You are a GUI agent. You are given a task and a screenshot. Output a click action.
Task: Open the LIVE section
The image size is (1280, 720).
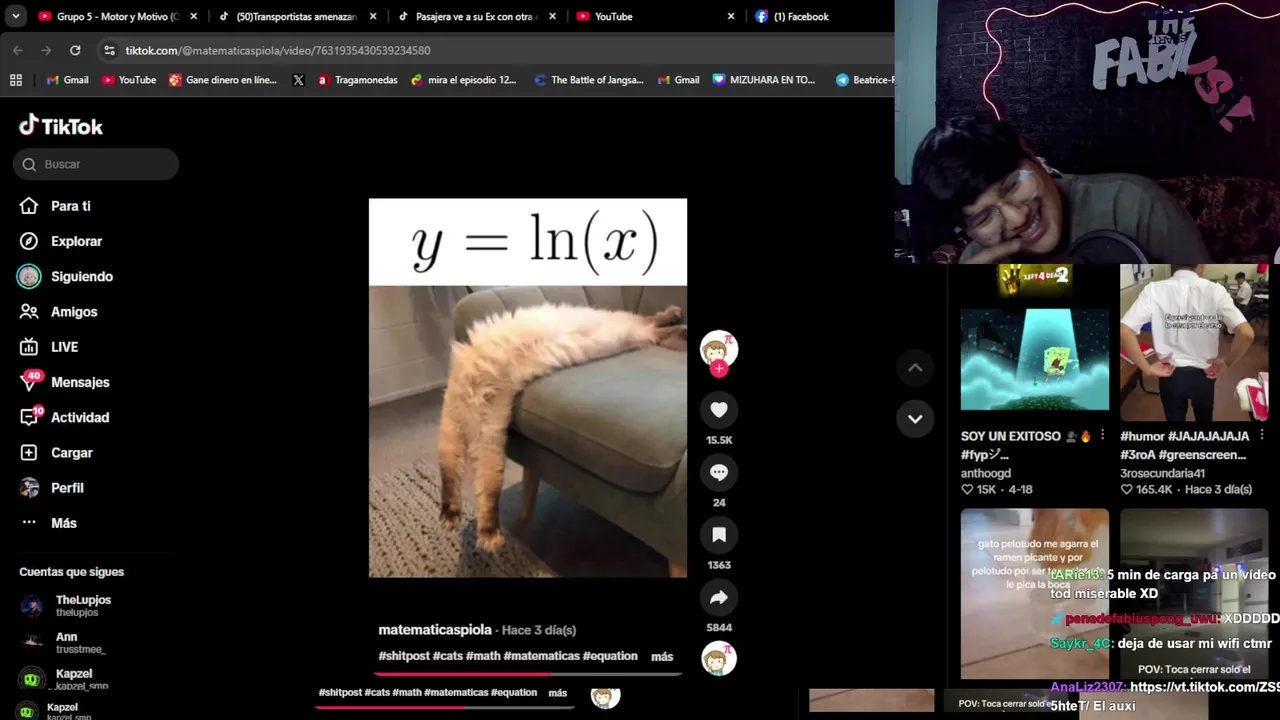50,347
